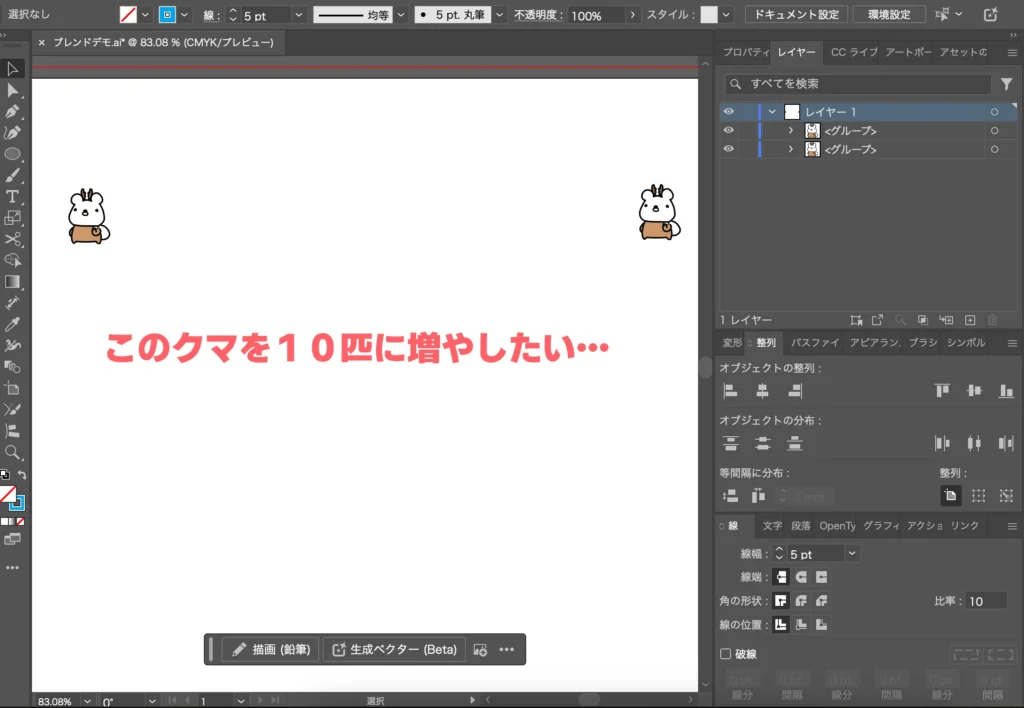Image resolution: width=1024 pixels, height=708 pixels.
Task: Switch to the プロパティ panel tab
Action: [743, 52]
